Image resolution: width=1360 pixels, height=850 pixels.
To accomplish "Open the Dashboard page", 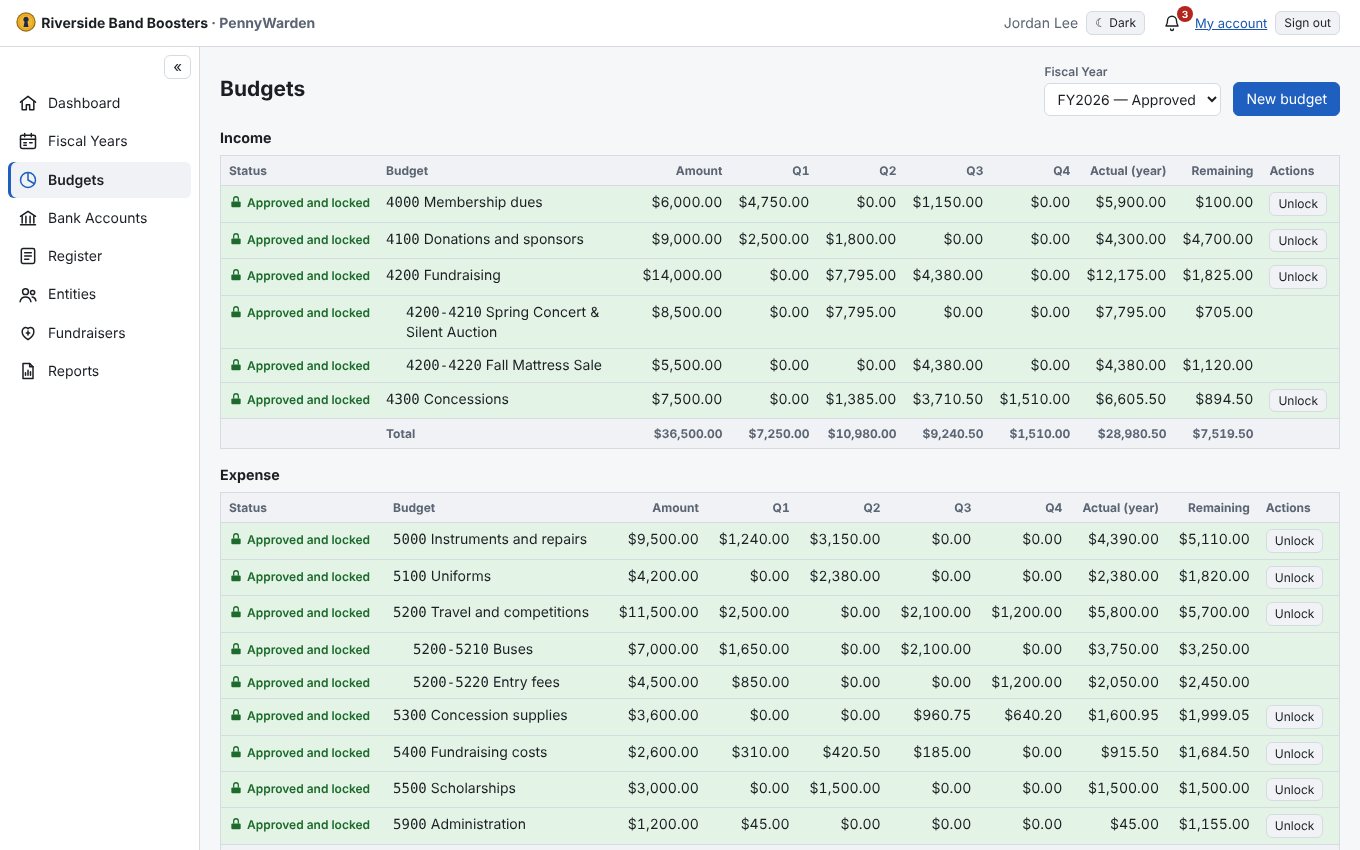I will click(99, 103).
